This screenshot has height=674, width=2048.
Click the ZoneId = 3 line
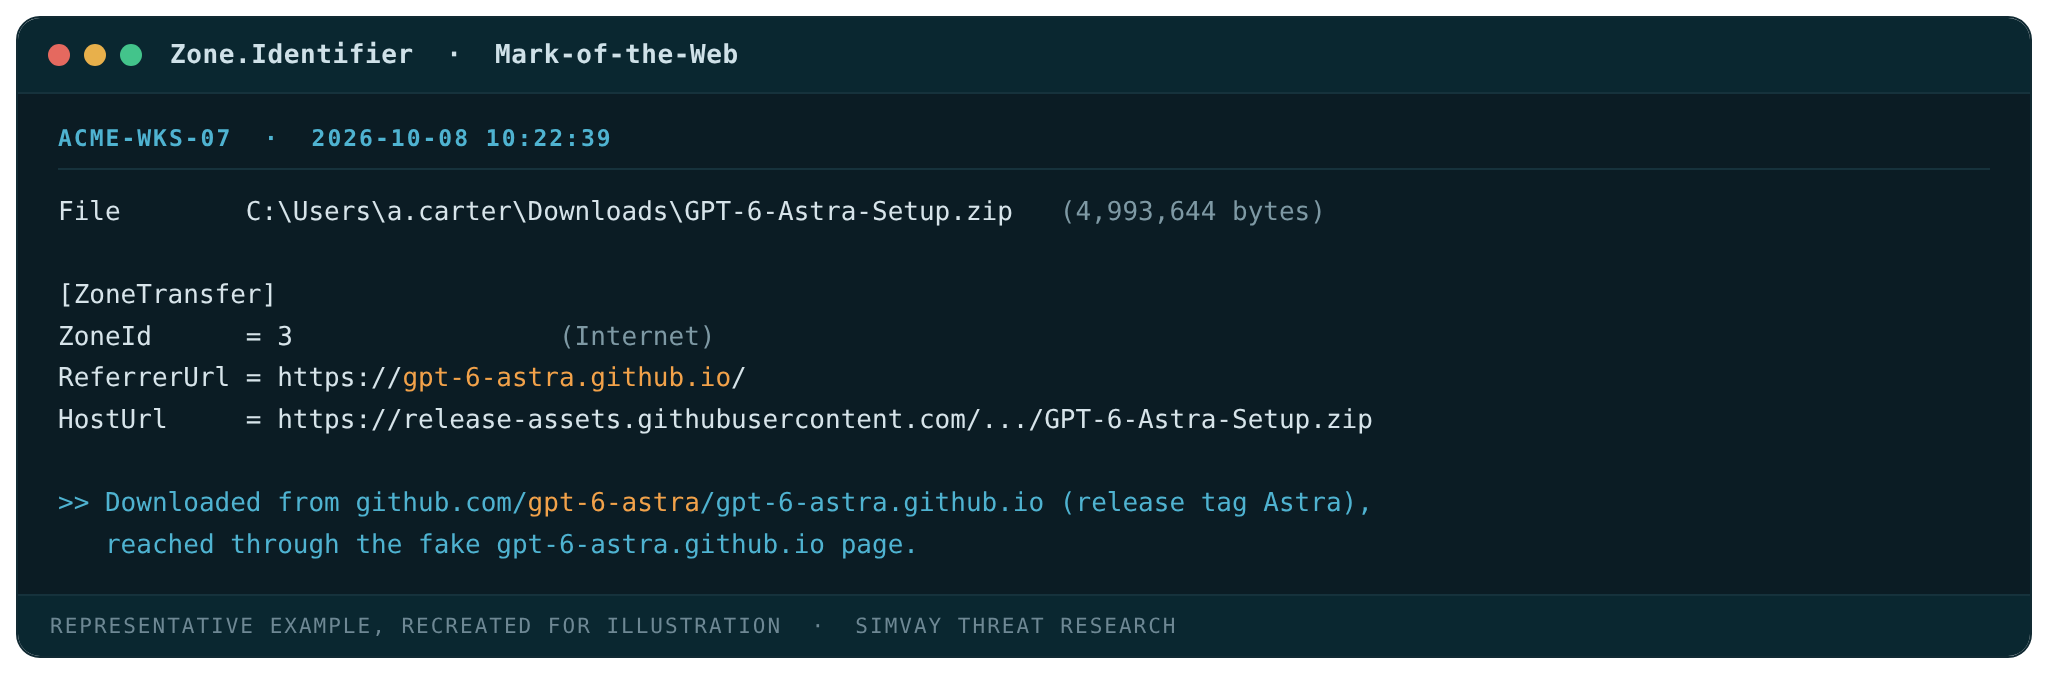tap(175, 336)
